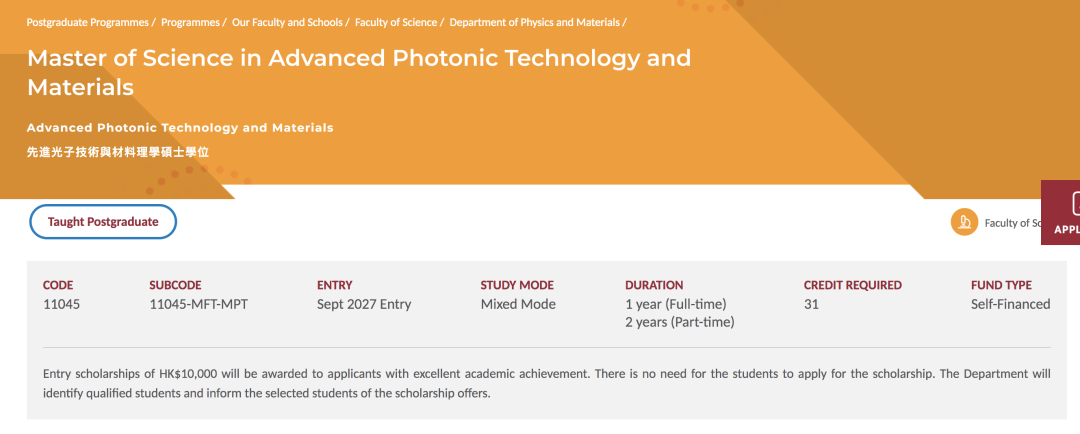
Task: Click the programme code 11045 value
Action: [61, 304]
